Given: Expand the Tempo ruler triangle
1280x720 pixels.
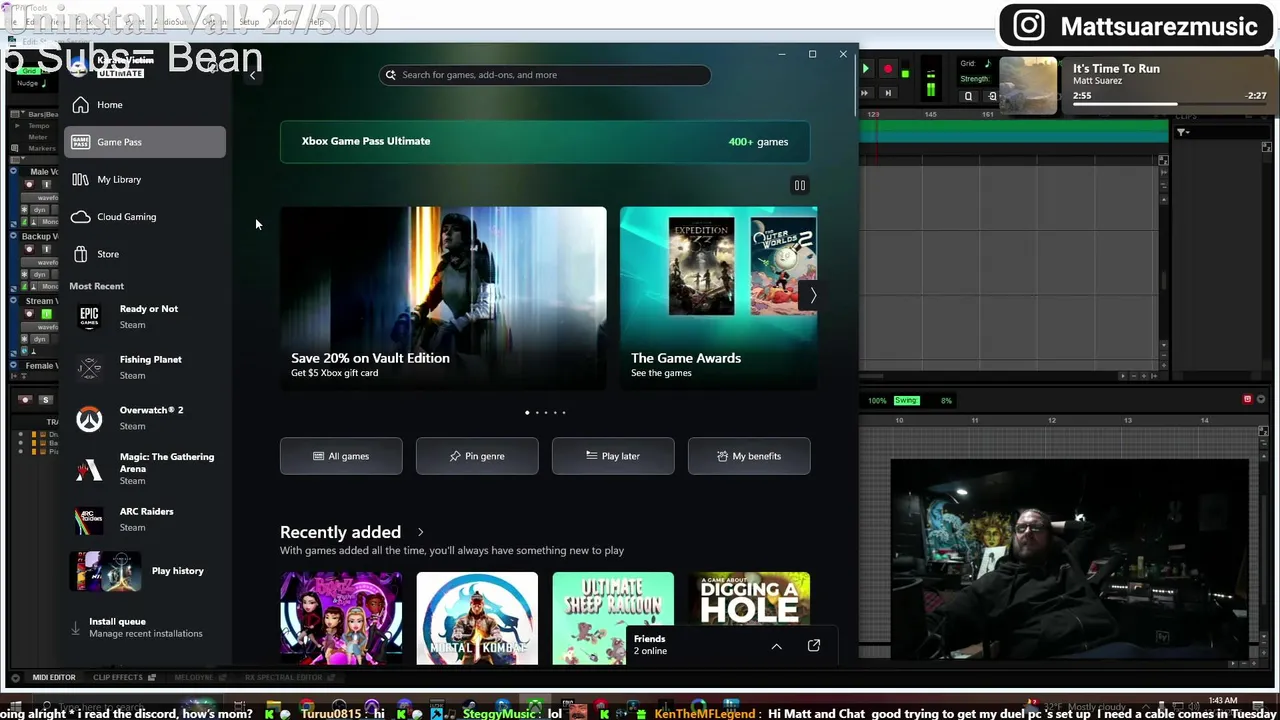Looking at the screenshot, I should point(18,126).
